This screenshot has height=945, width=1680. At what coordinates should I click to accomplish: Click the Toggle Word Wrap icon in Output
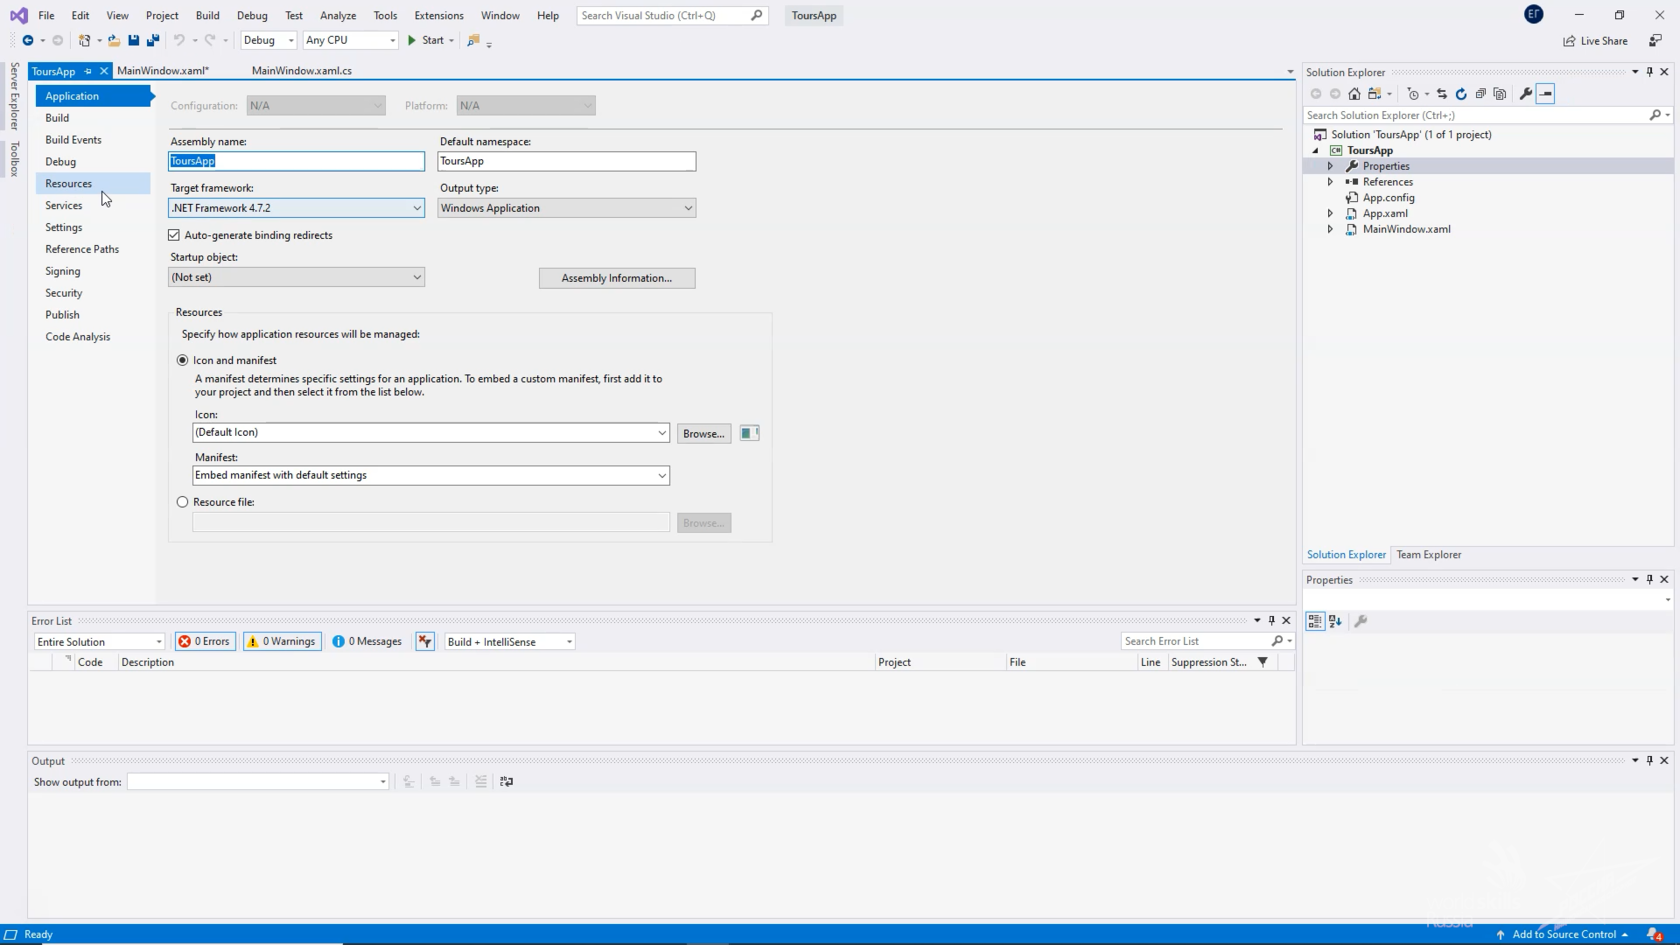(507, 782)
